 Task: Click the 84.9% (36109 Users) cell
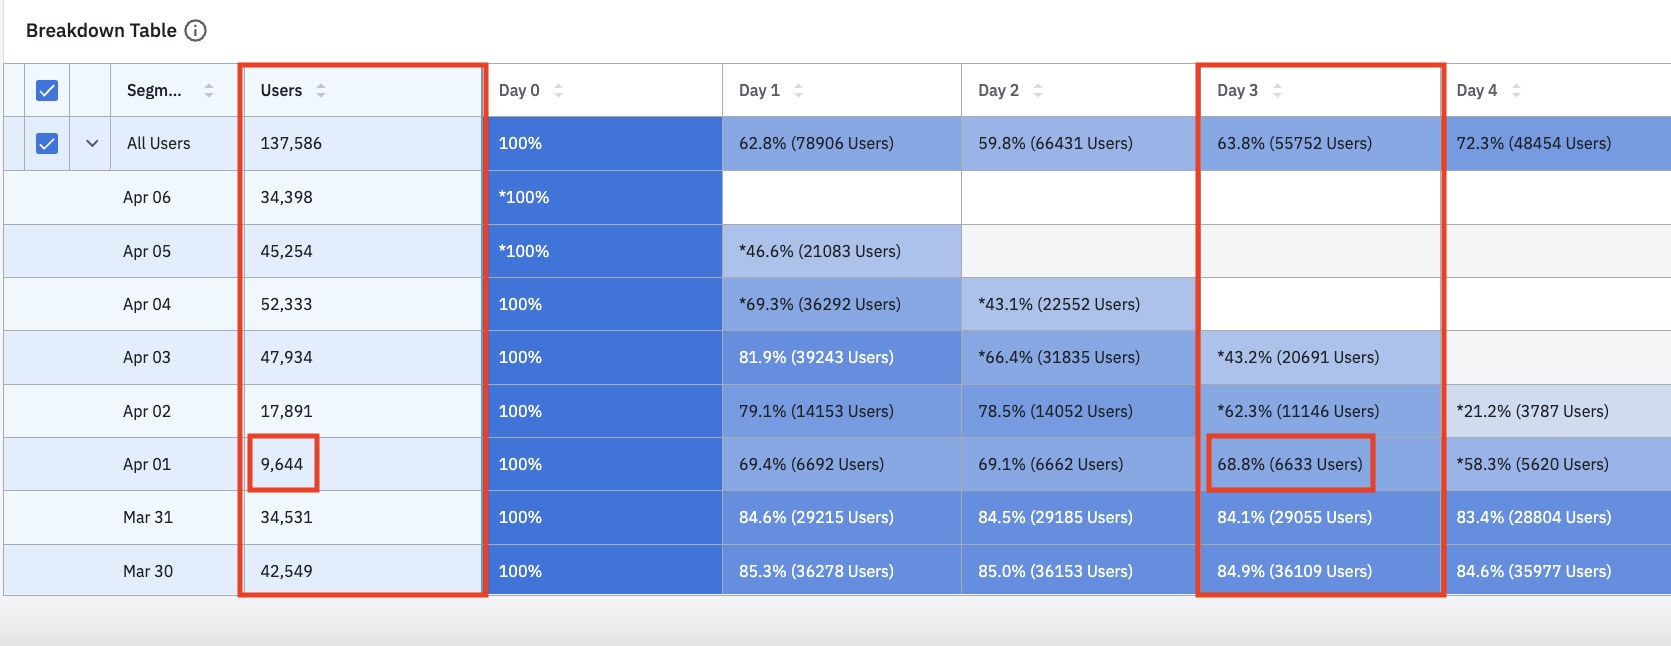[1294, 572]
